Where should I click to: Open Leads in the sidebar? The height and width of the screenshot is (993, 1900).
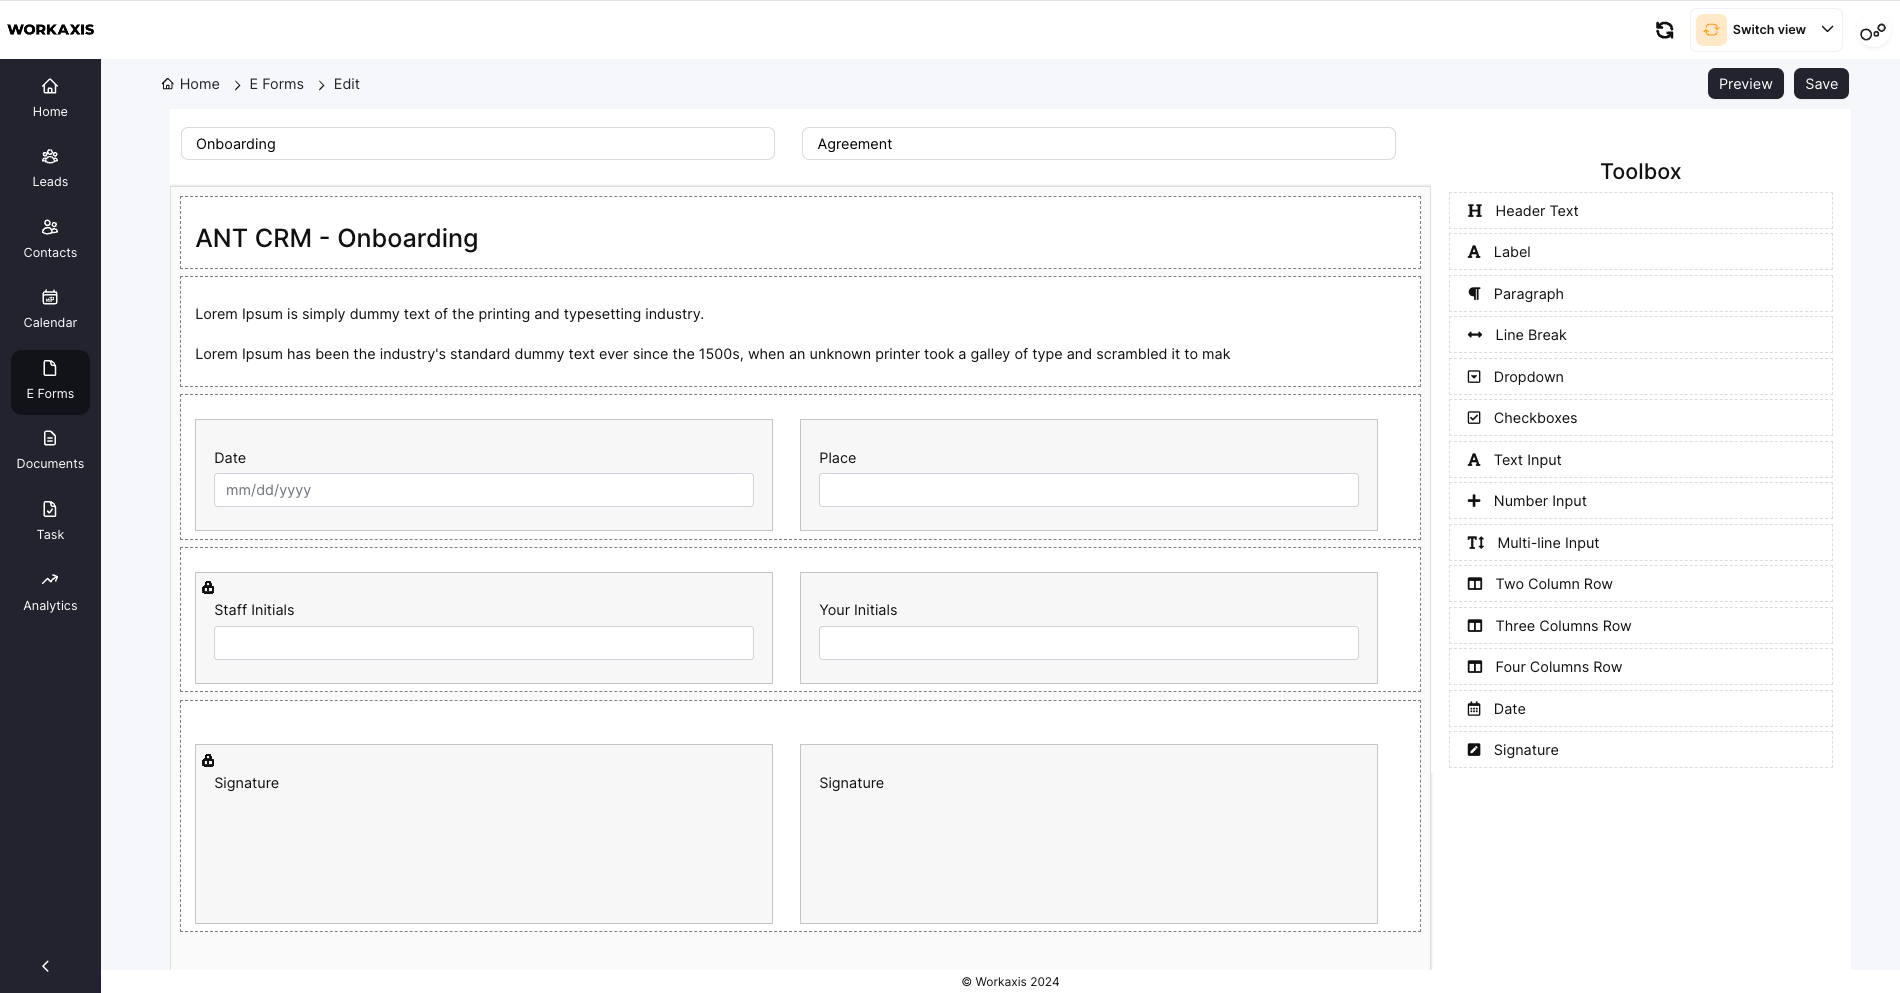[50, 168]
